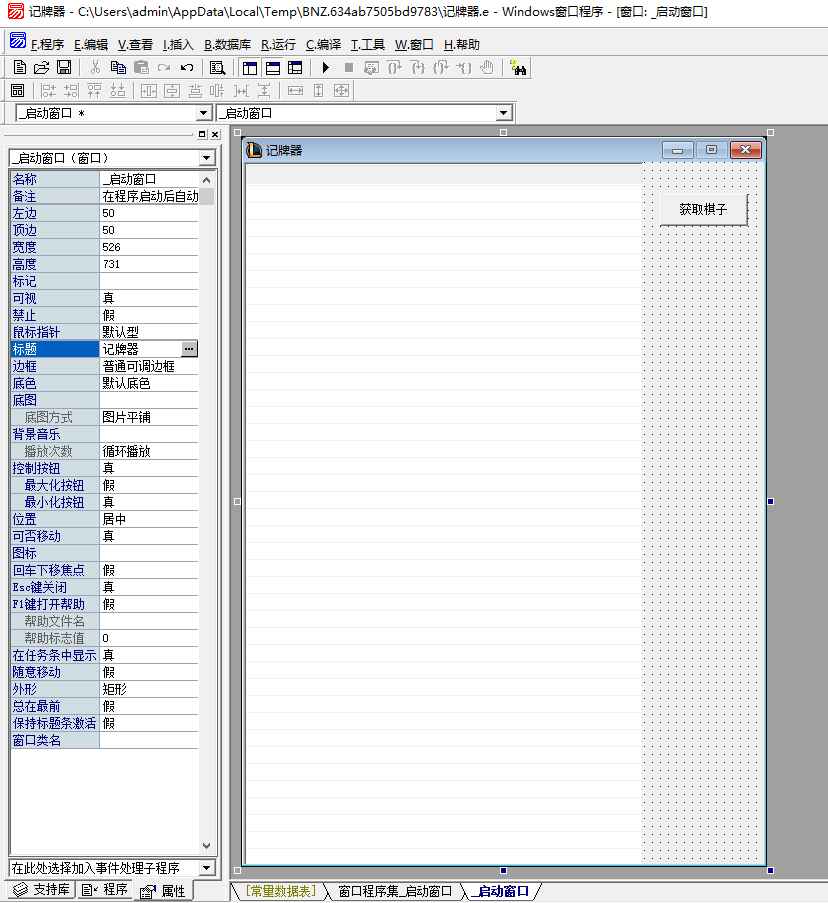Open the right _启动窗口 combo box in the toolbar
The width and height of the screenshot is (828, 903).
pos(503,113)
